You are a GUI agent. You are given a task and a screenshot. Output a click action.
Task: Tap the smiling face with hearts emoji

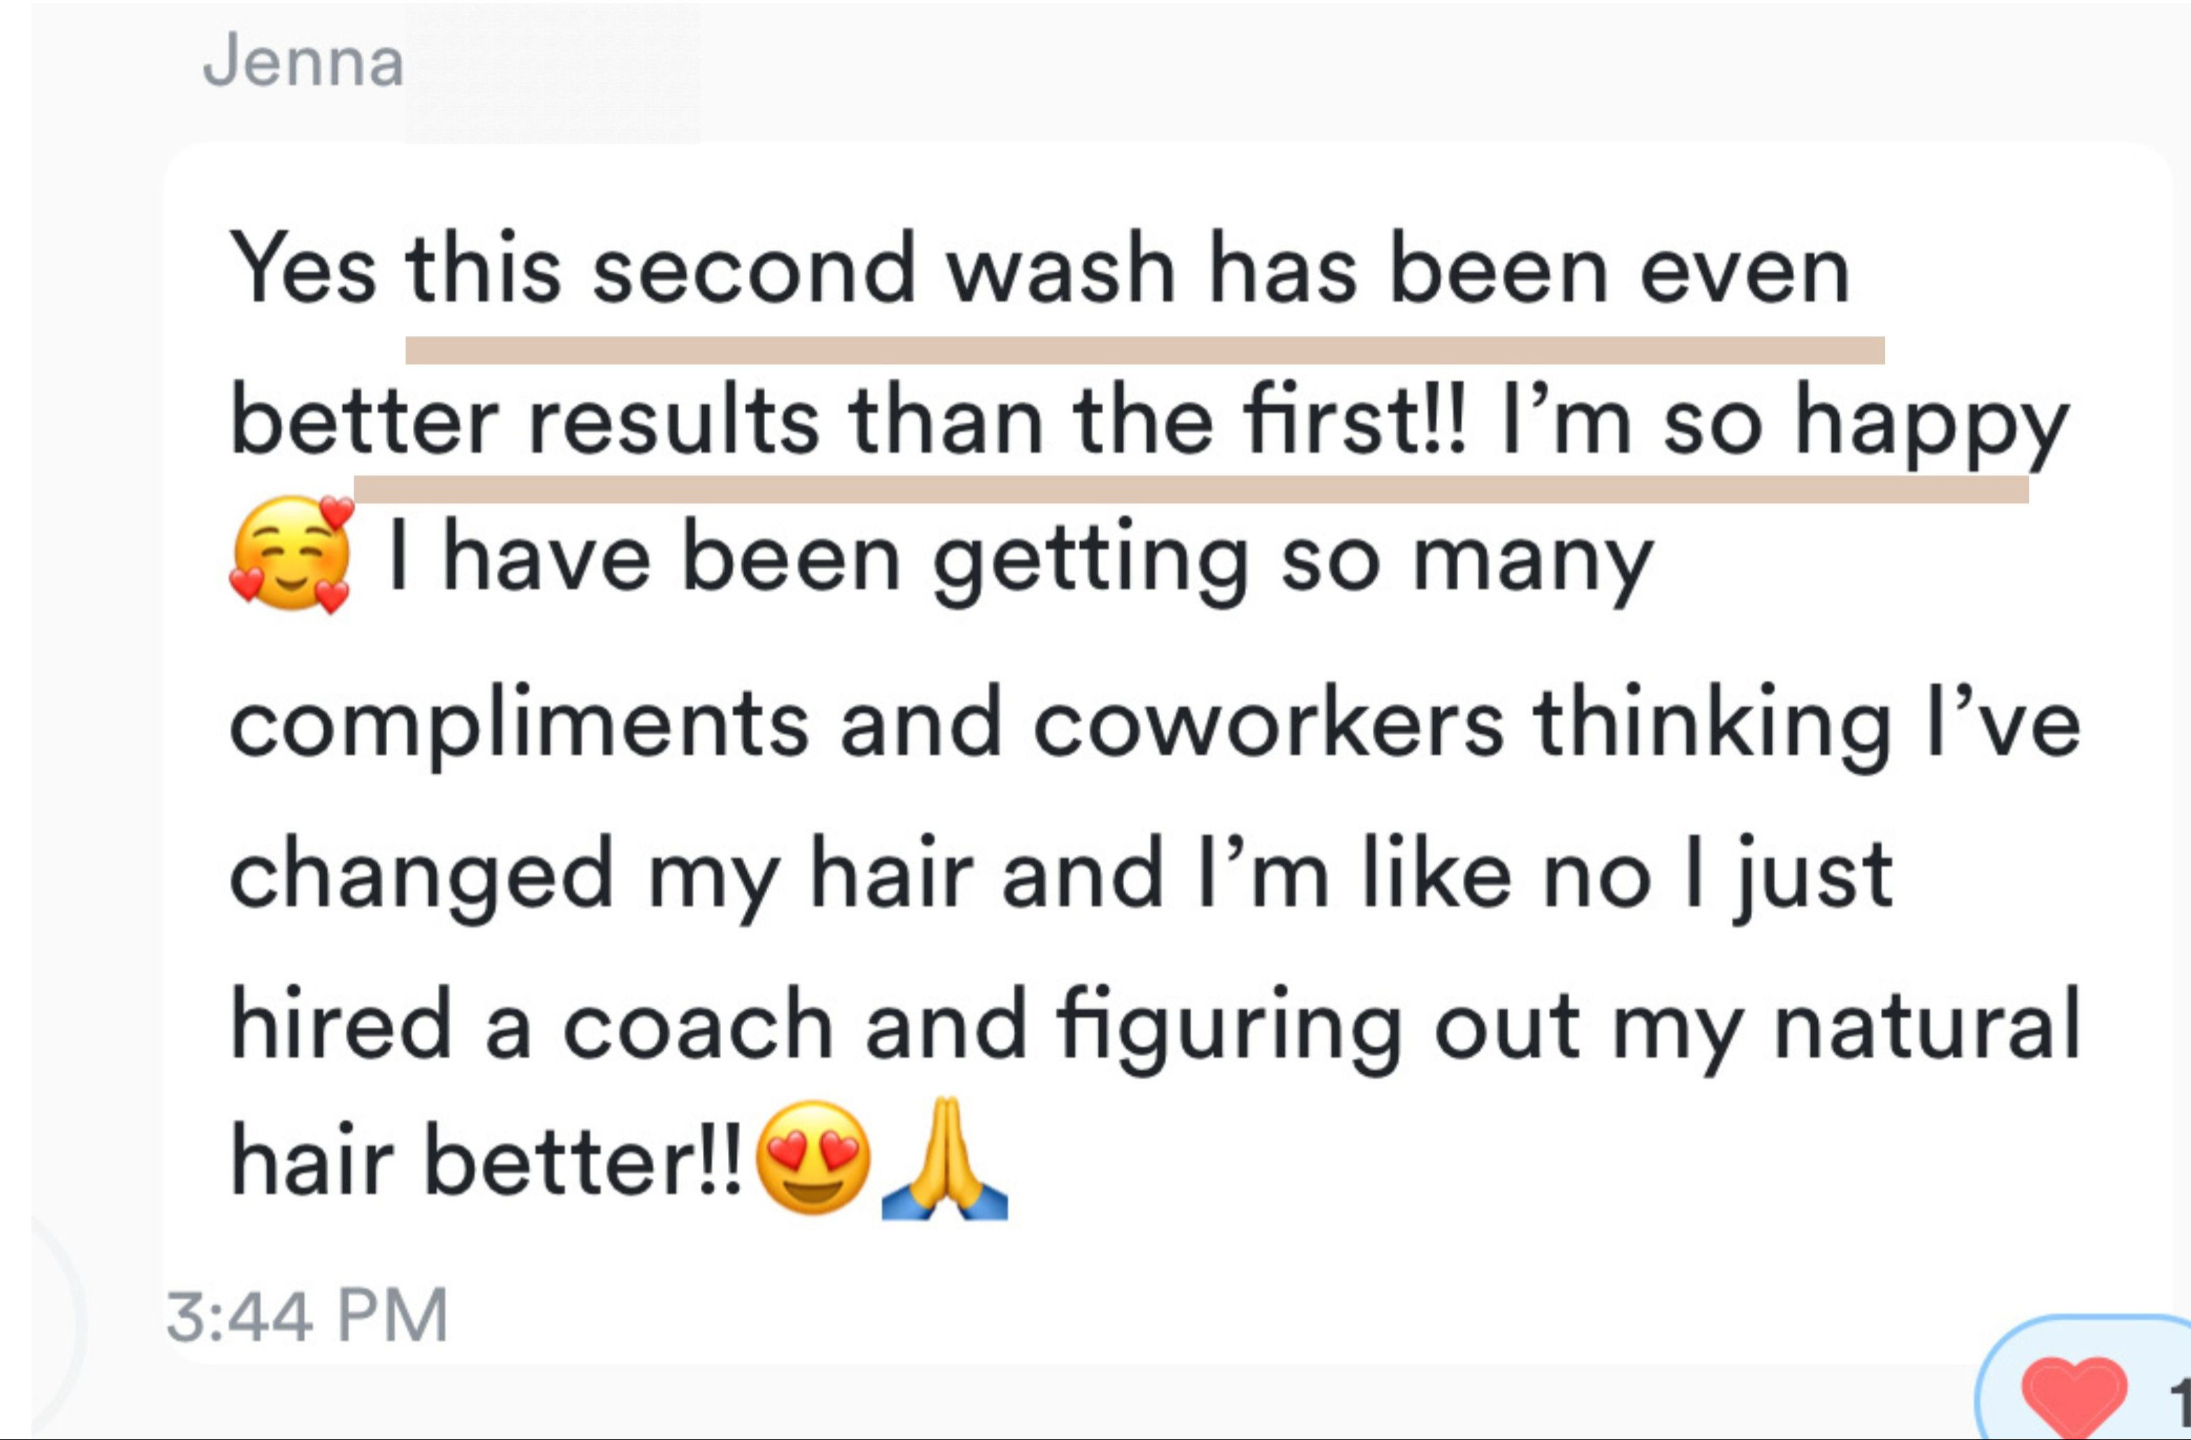(291, 553)
